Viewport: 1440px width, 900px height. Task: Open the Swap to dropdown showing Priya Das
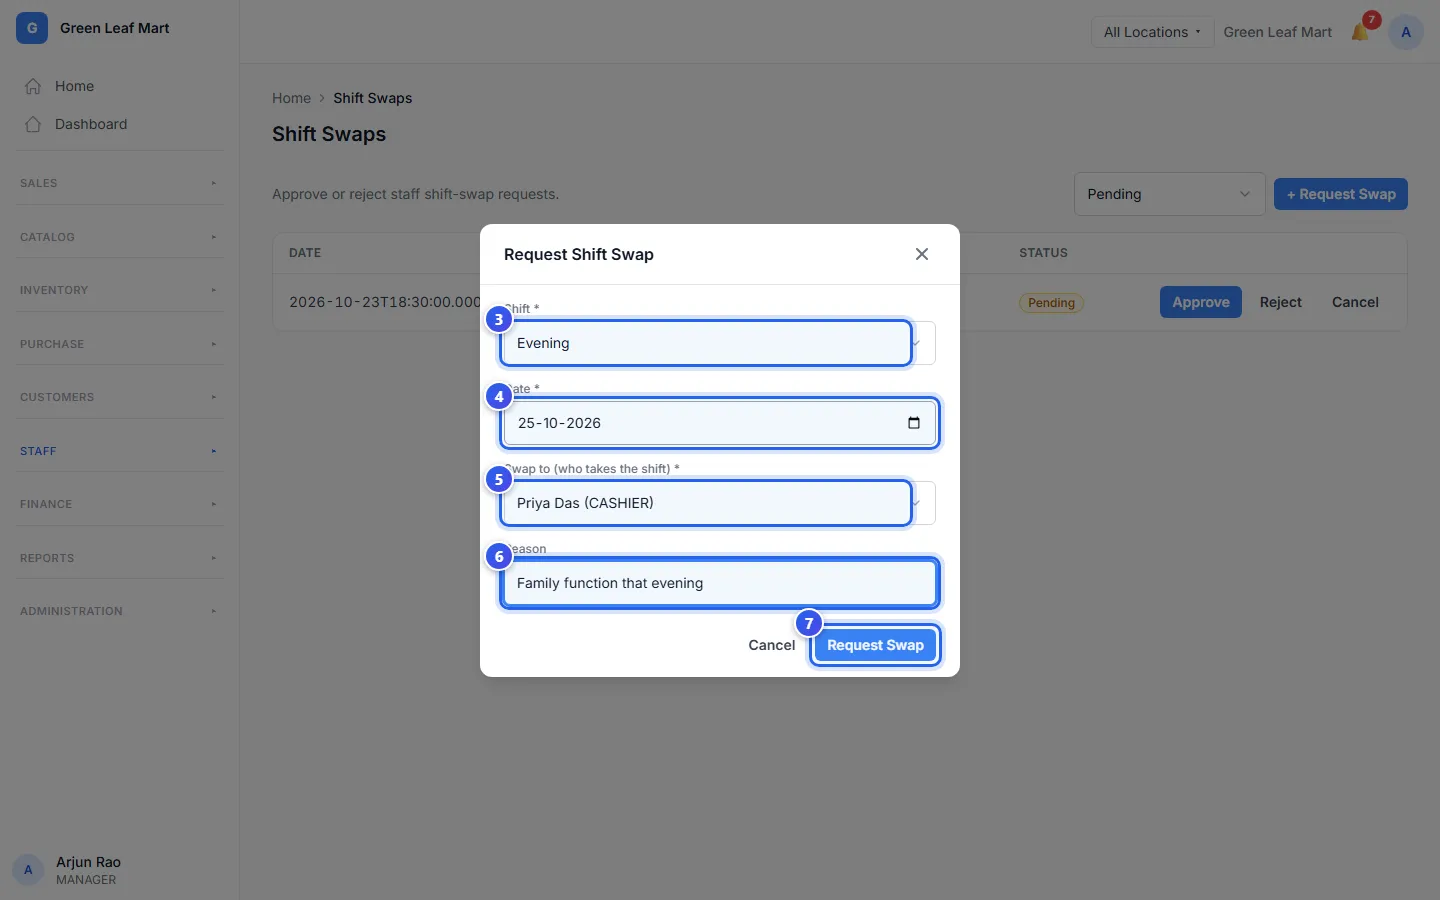click(720, 503)
